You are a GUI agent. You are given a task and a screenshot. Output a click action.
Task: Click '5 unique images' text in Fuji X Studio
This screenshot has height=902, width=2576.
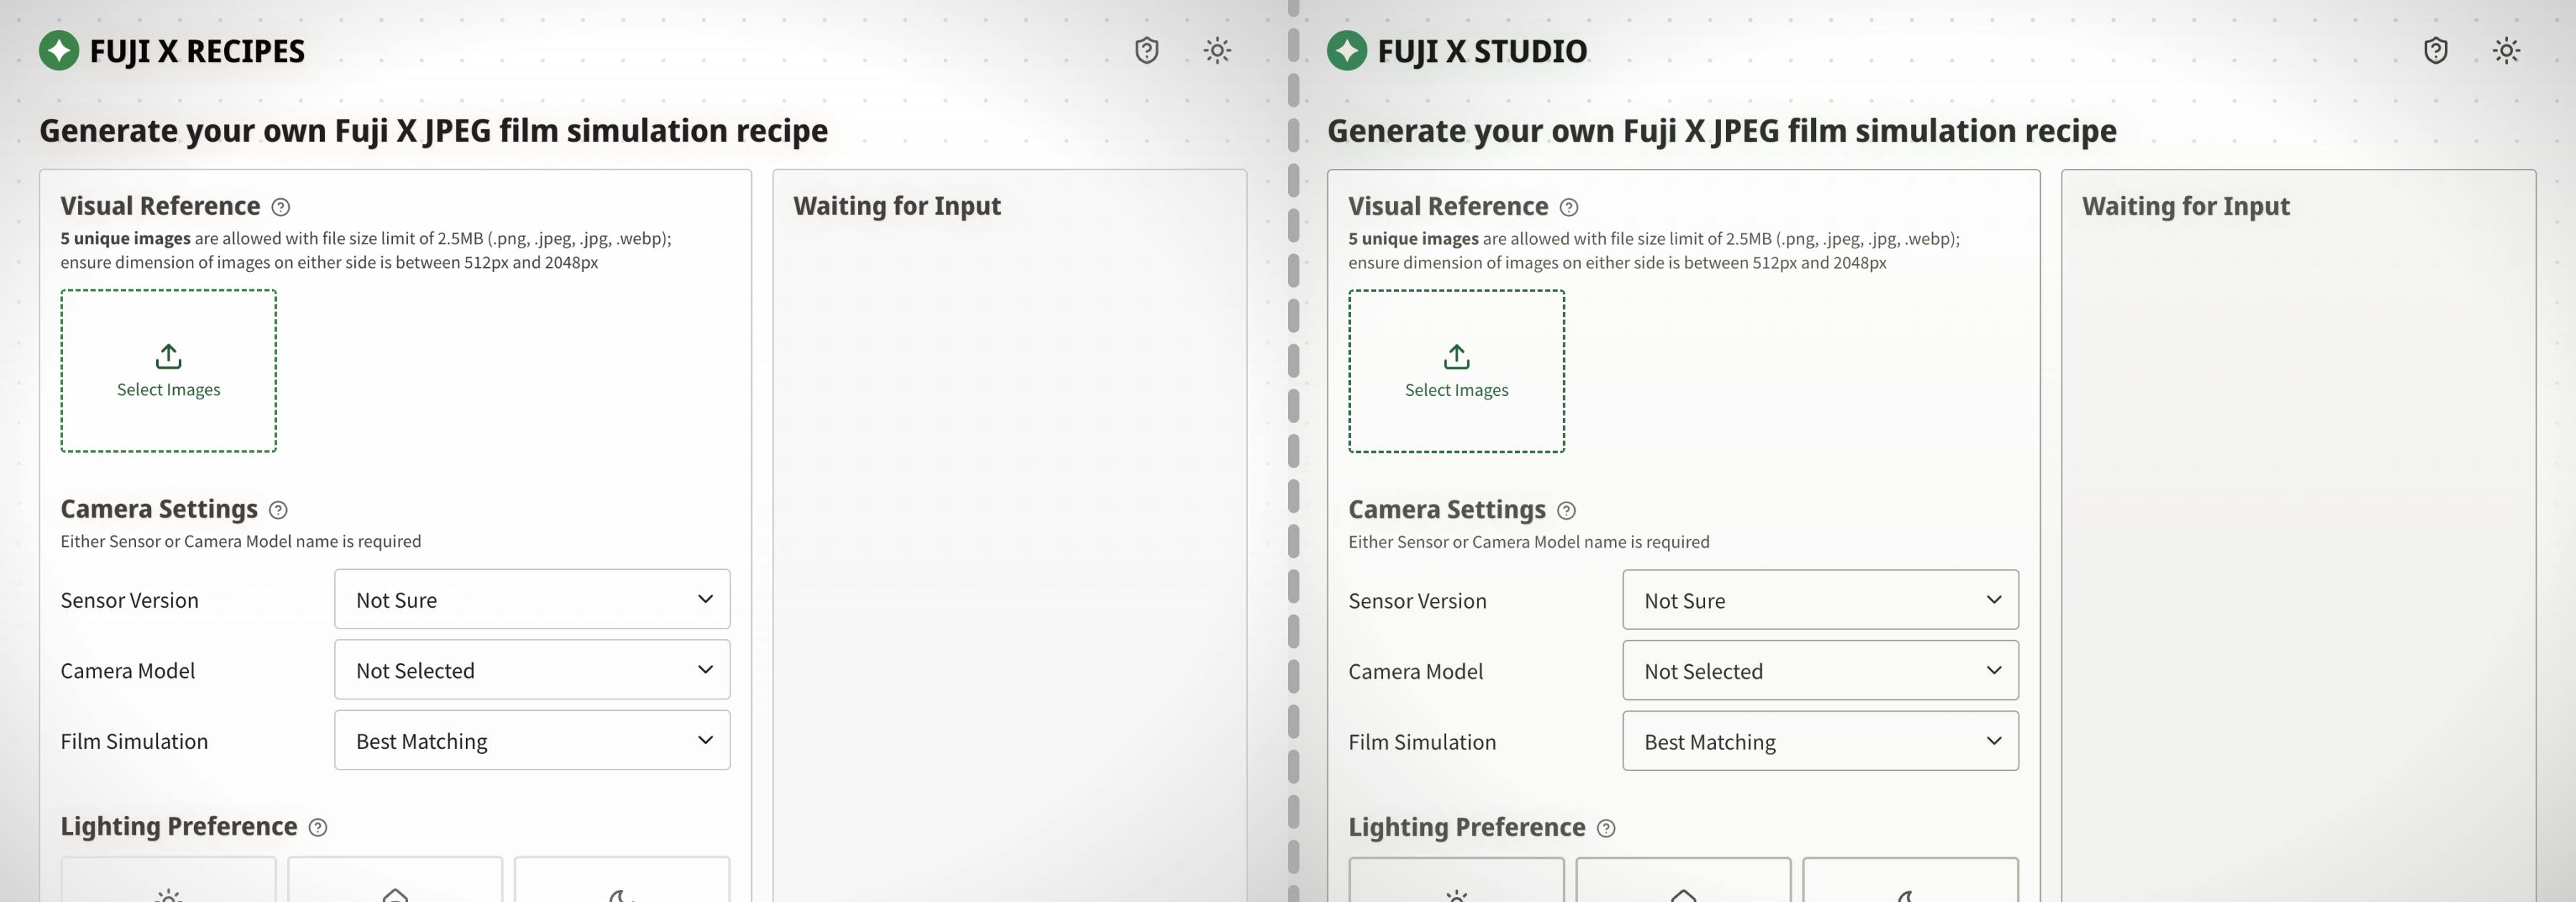(1413, 239)
